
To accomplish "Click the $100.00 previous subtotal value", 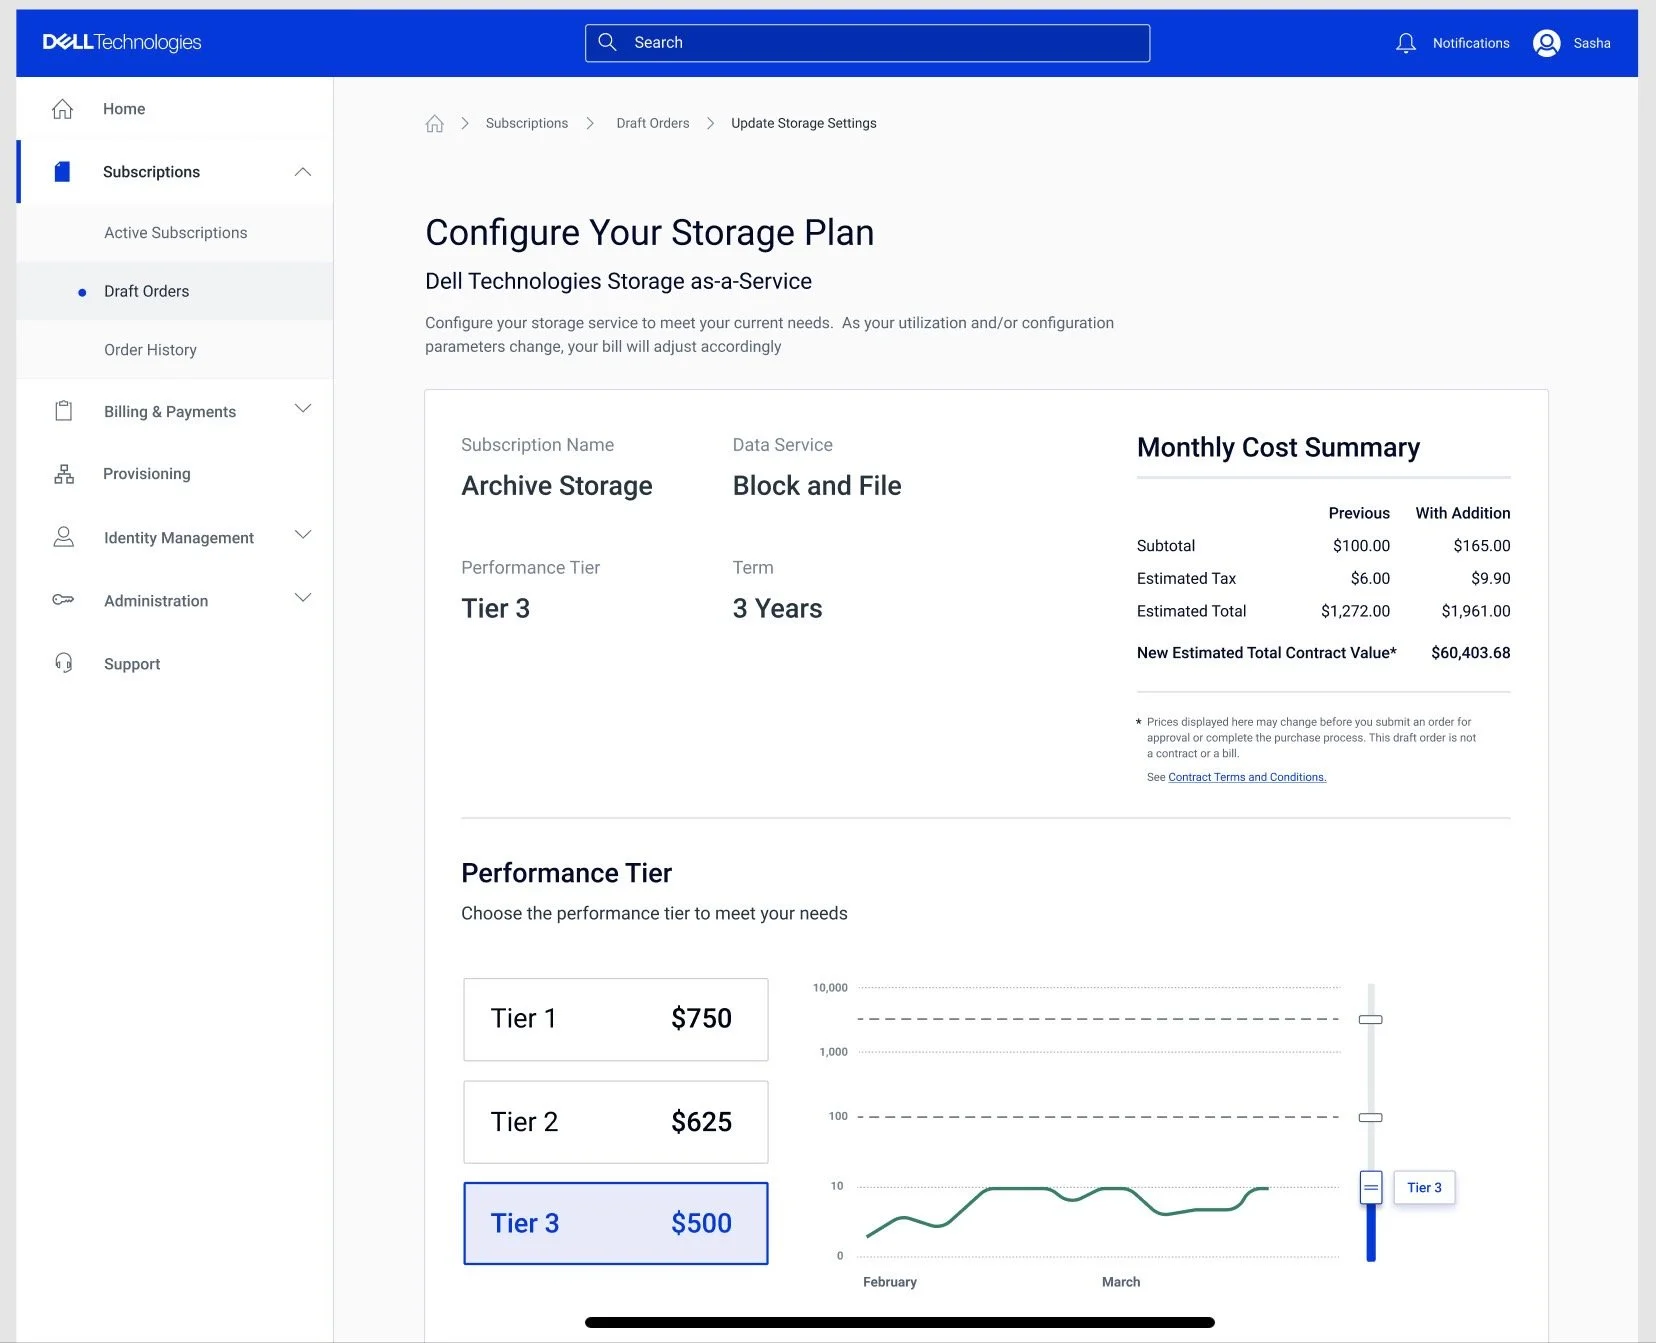I will 1361,546.
